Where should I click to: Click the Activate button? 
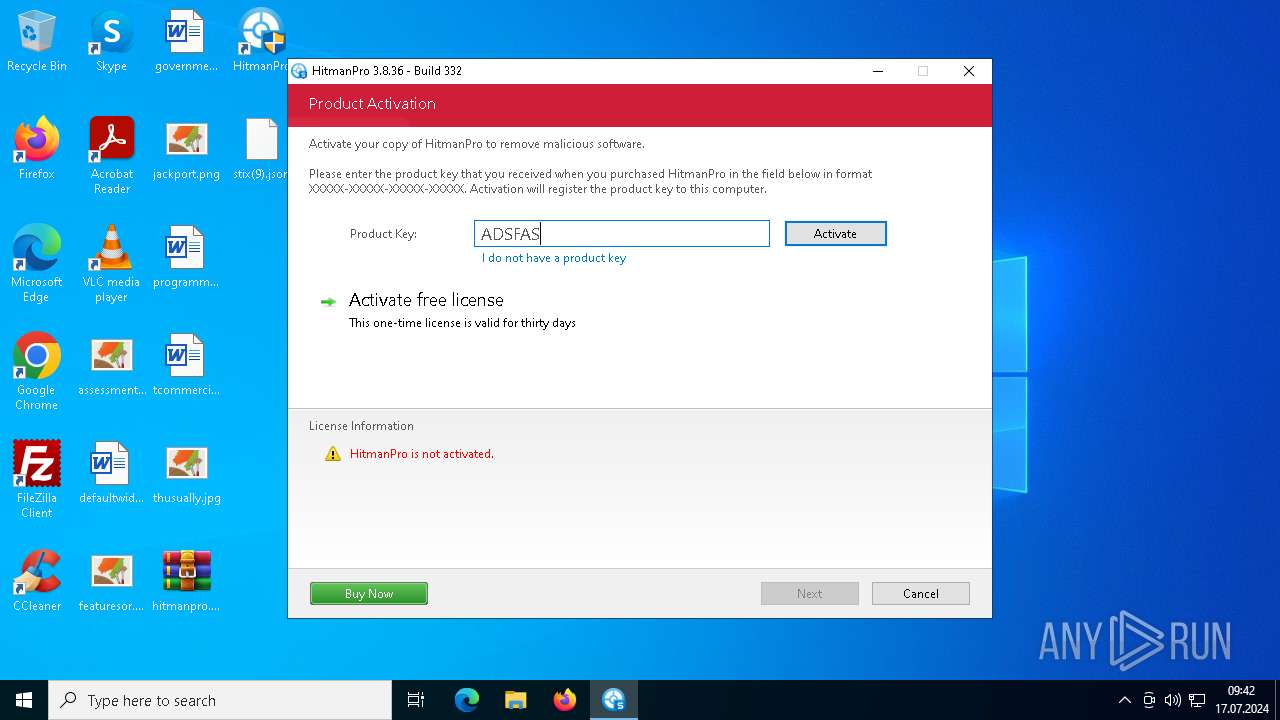click(835, 233)
